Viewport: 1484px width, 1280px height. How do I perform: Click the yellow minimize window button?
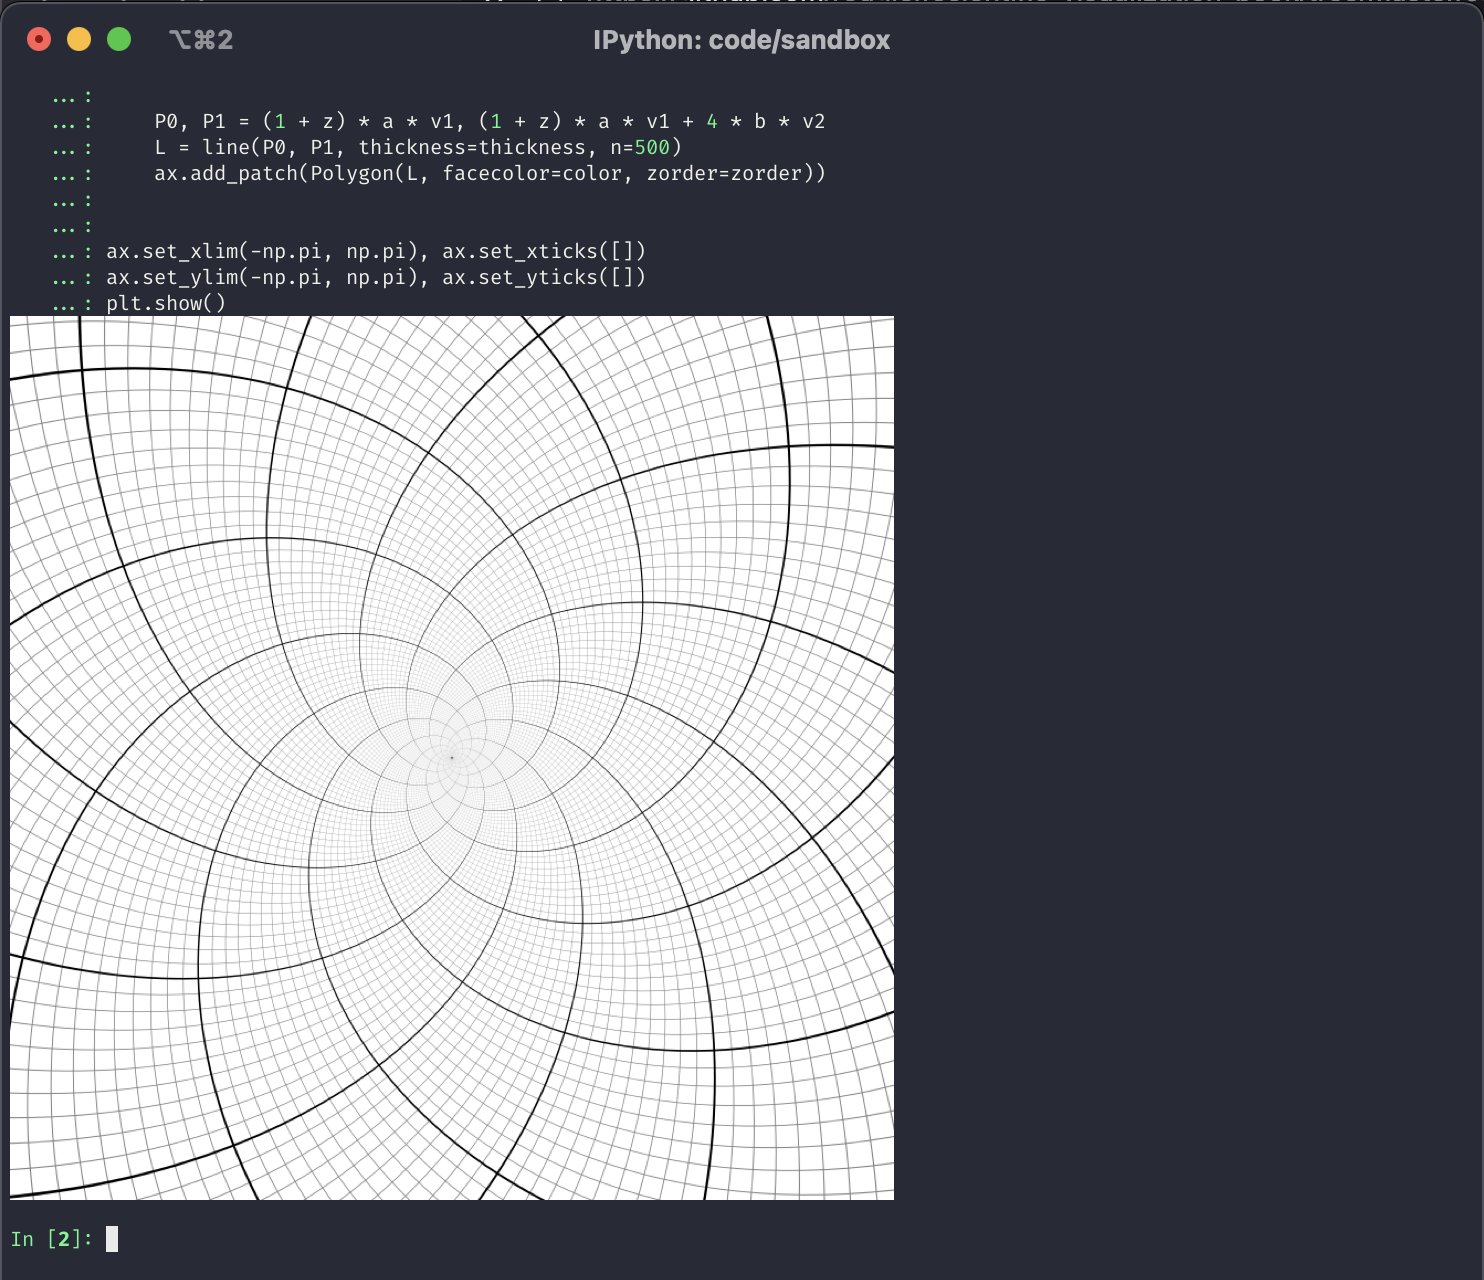coord(79,40)
